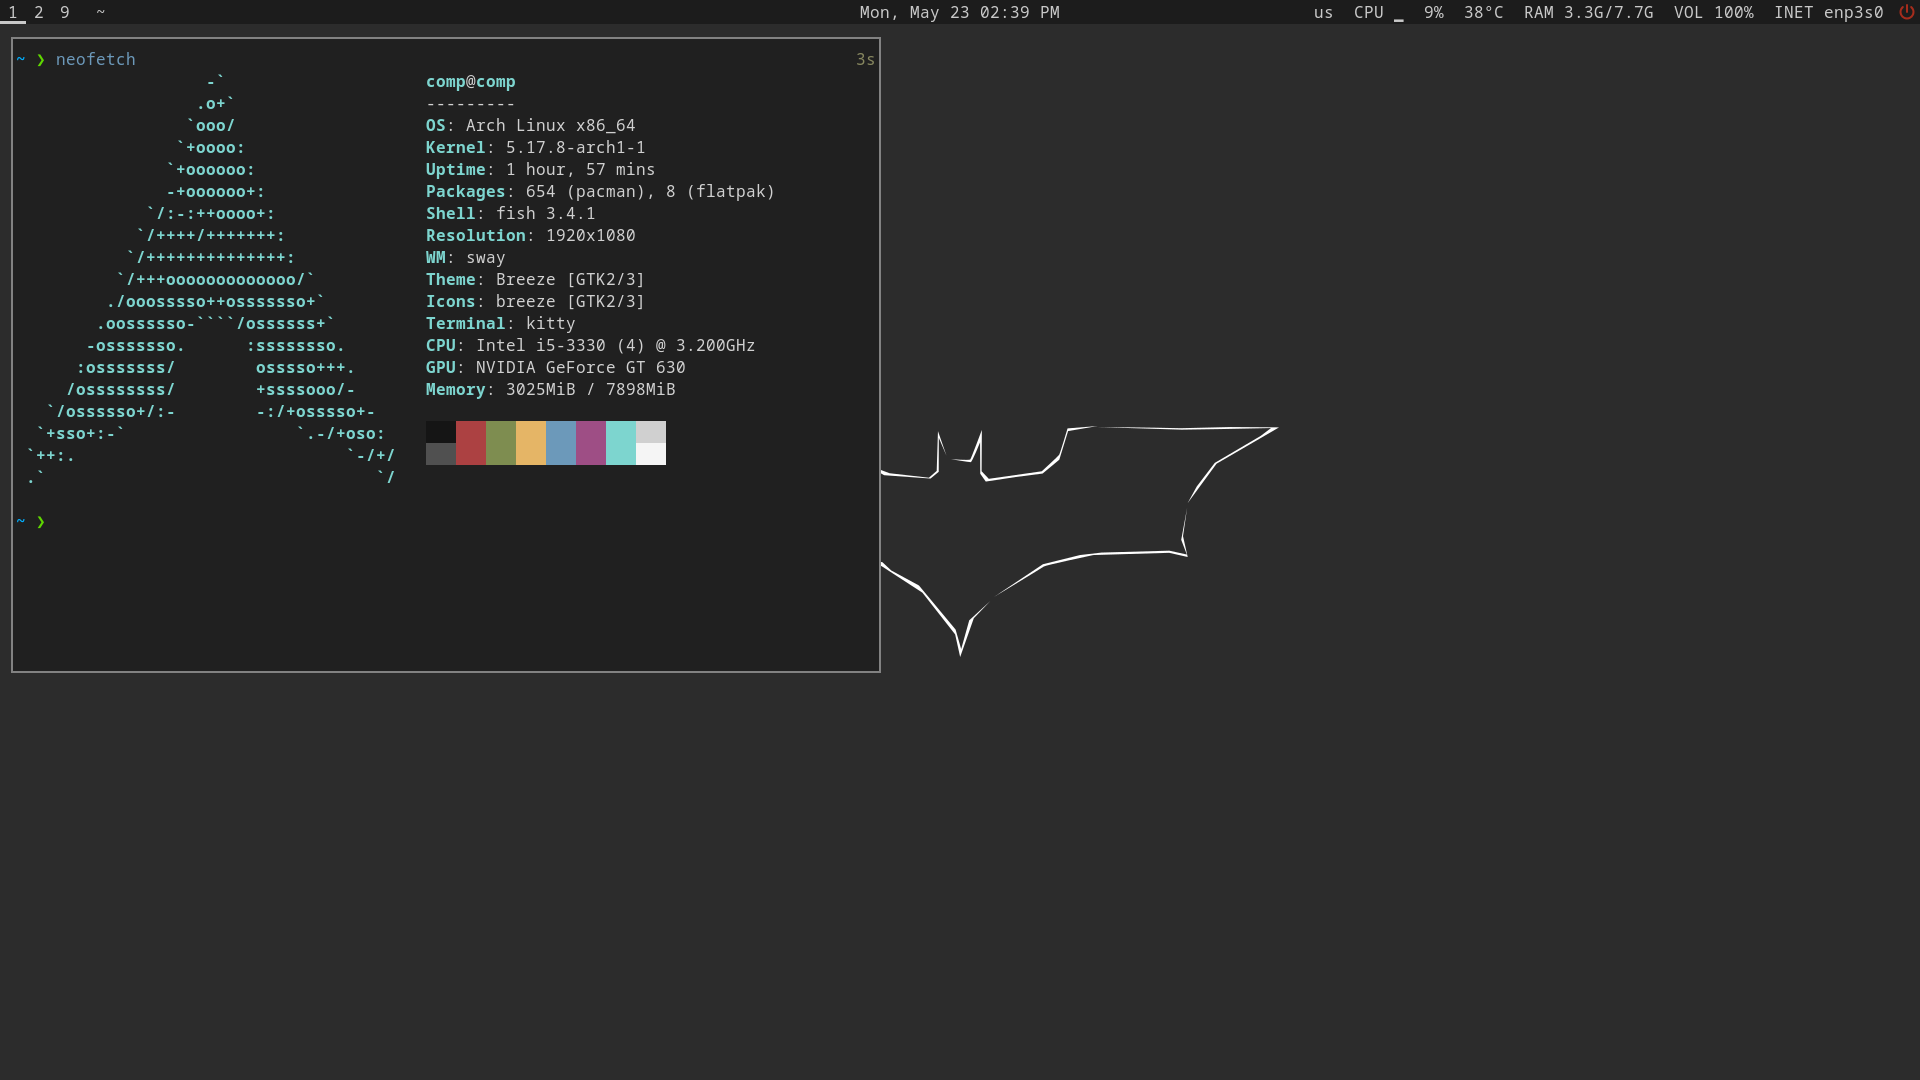1920x1080 pixels.
Task: Click the red power icon in status bar
Action: point(1906,12)
